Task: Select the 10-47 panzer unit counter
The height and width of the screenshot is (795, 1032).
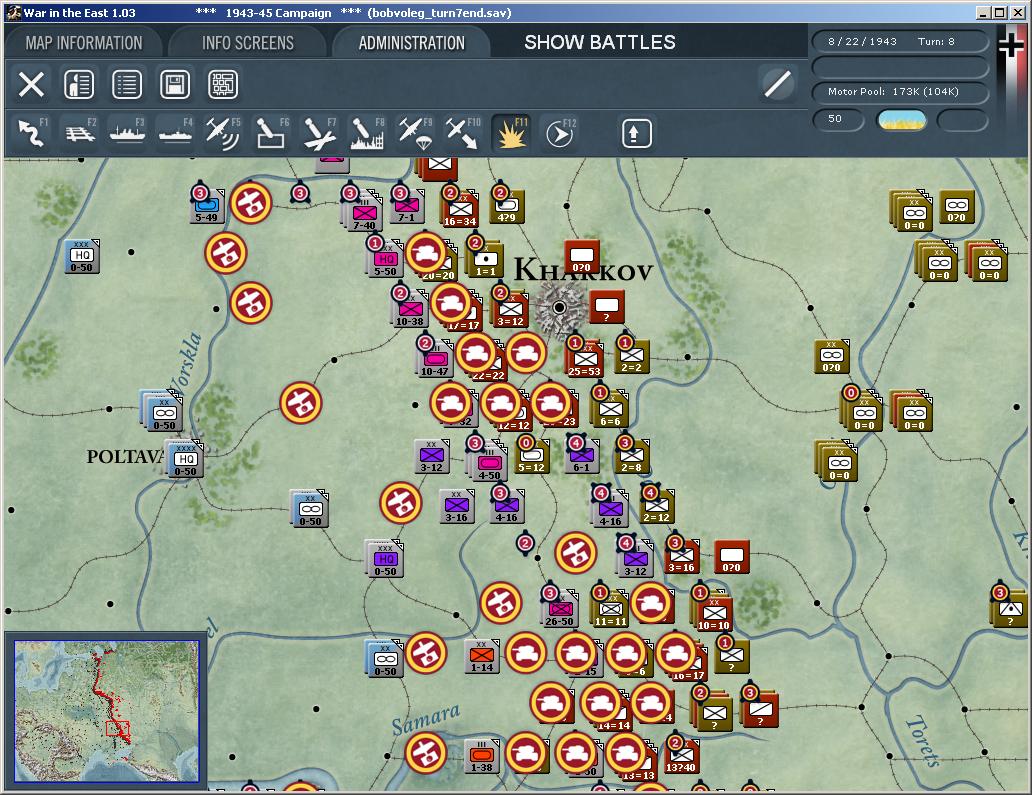Action: [434, 359]
